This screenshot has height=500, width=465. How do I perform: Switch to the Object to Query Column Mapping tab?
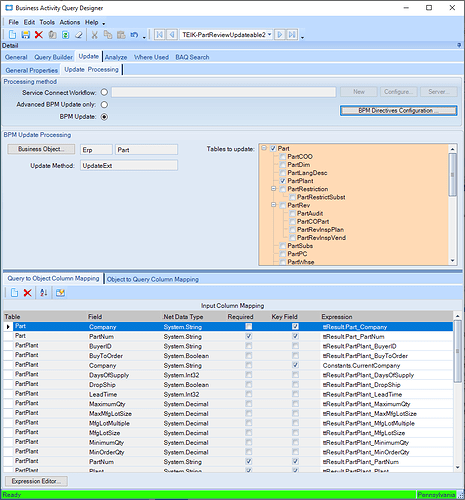(153, 279)
